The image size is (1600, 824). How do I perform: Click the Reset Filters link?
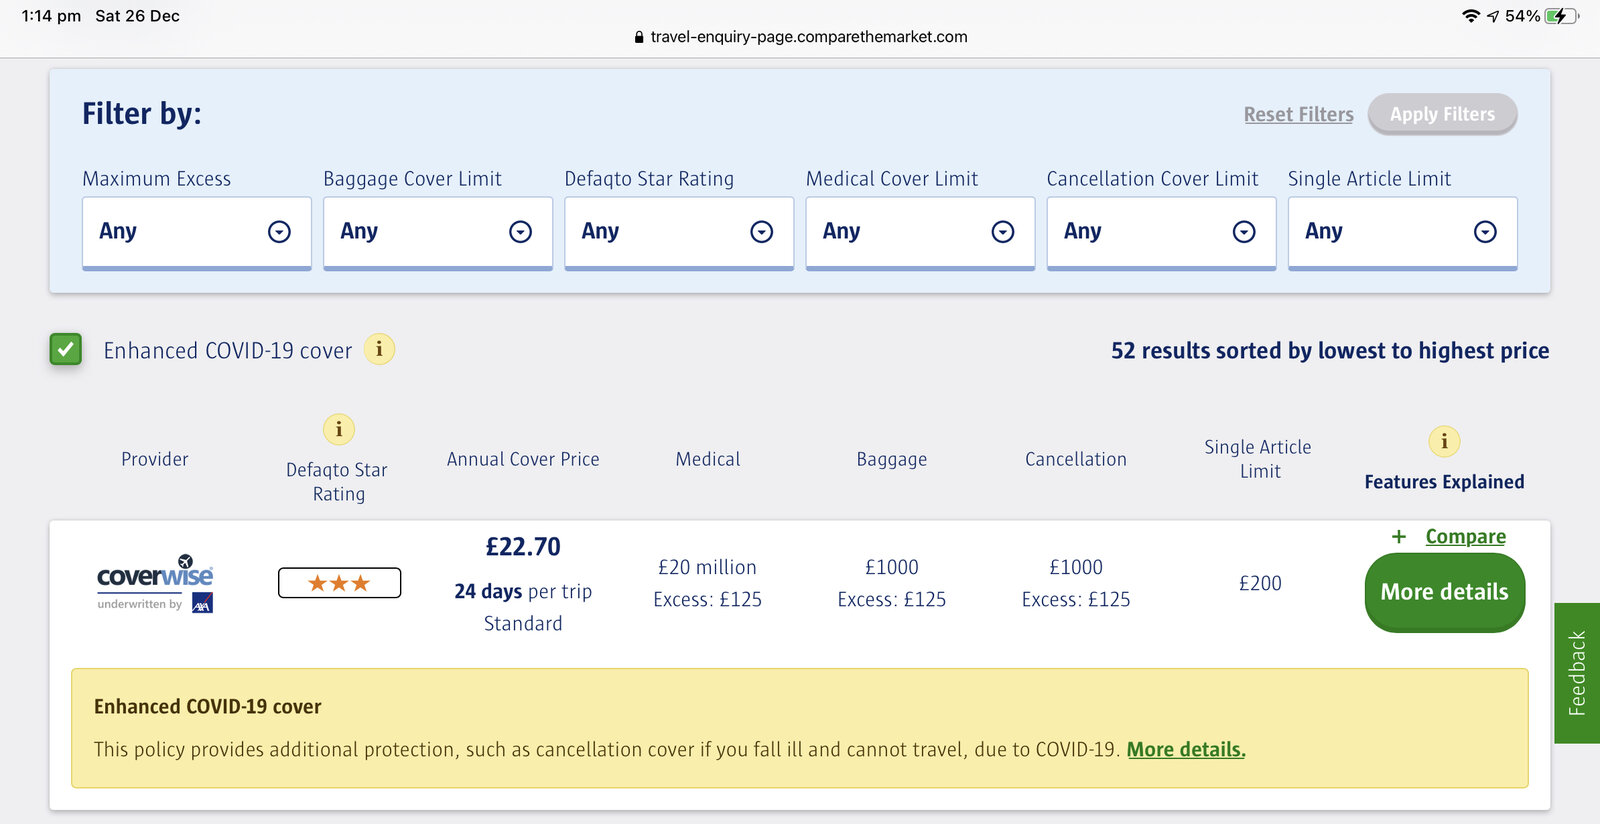tap(1298, 115)
